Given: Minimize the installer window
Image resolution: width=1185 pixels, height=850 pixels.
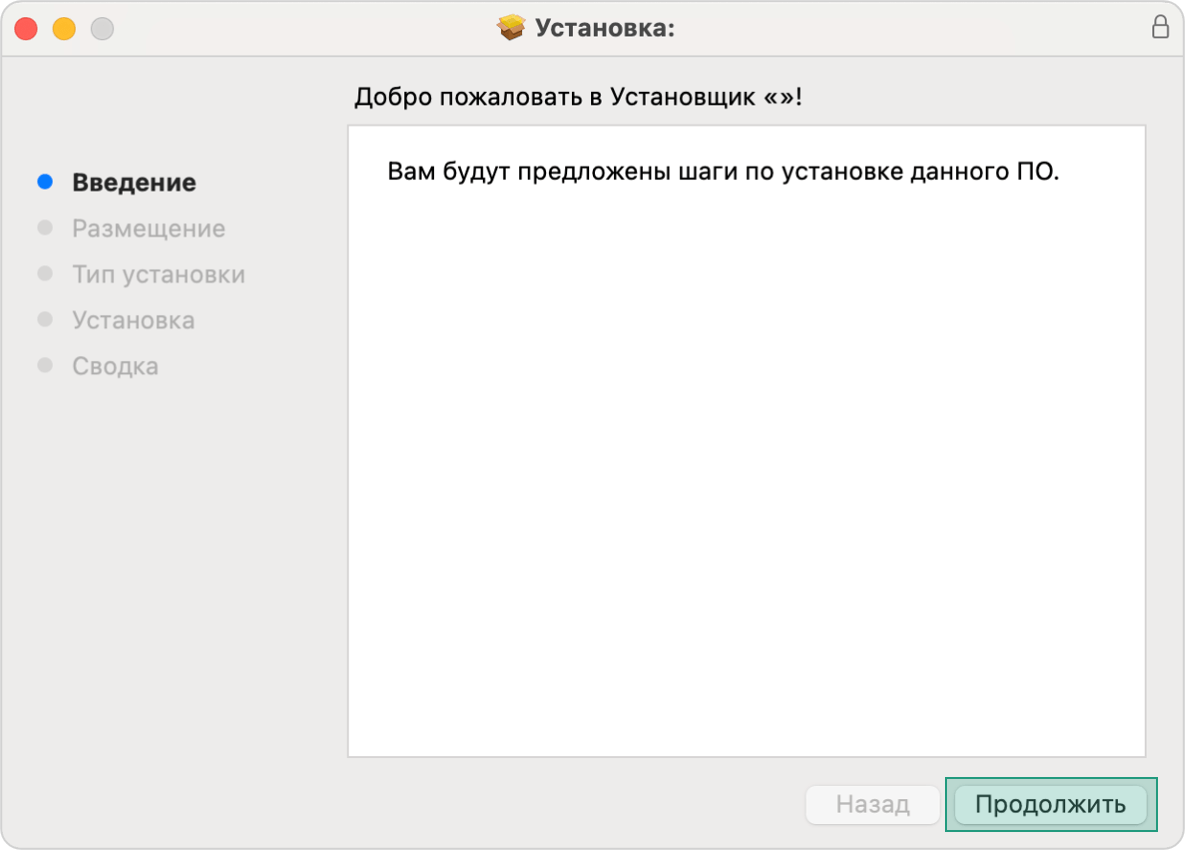Looking at the screenshot, I should click(64, 29).
